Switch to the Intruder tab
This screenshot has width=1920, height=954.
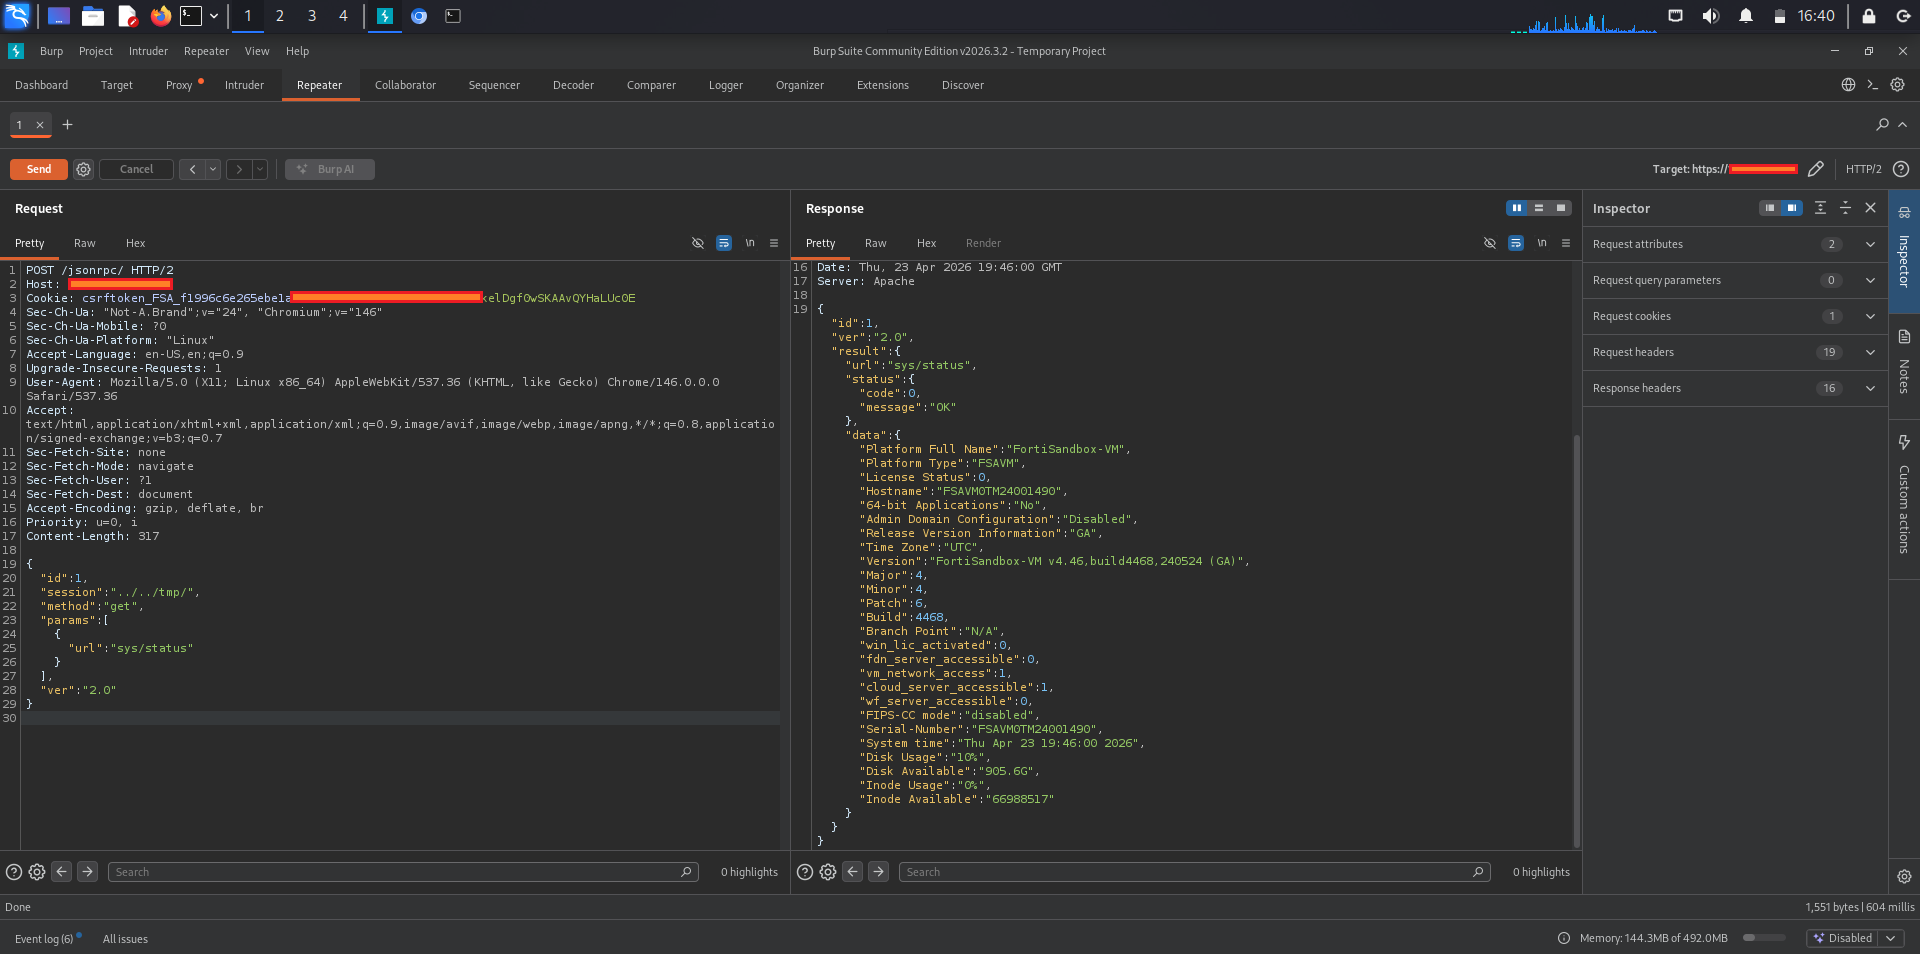(244, 85)
